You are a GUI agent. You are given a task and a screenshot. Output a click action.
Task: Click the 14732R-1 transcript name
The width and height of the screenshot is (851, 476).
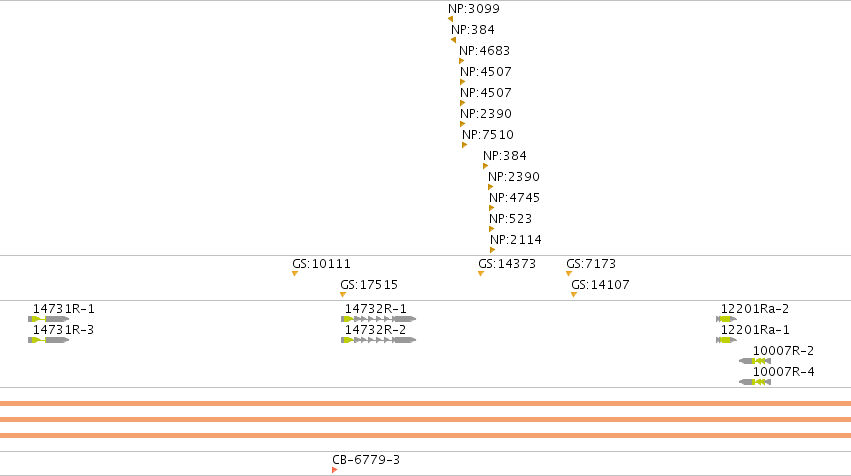click(x=376, y=309)
